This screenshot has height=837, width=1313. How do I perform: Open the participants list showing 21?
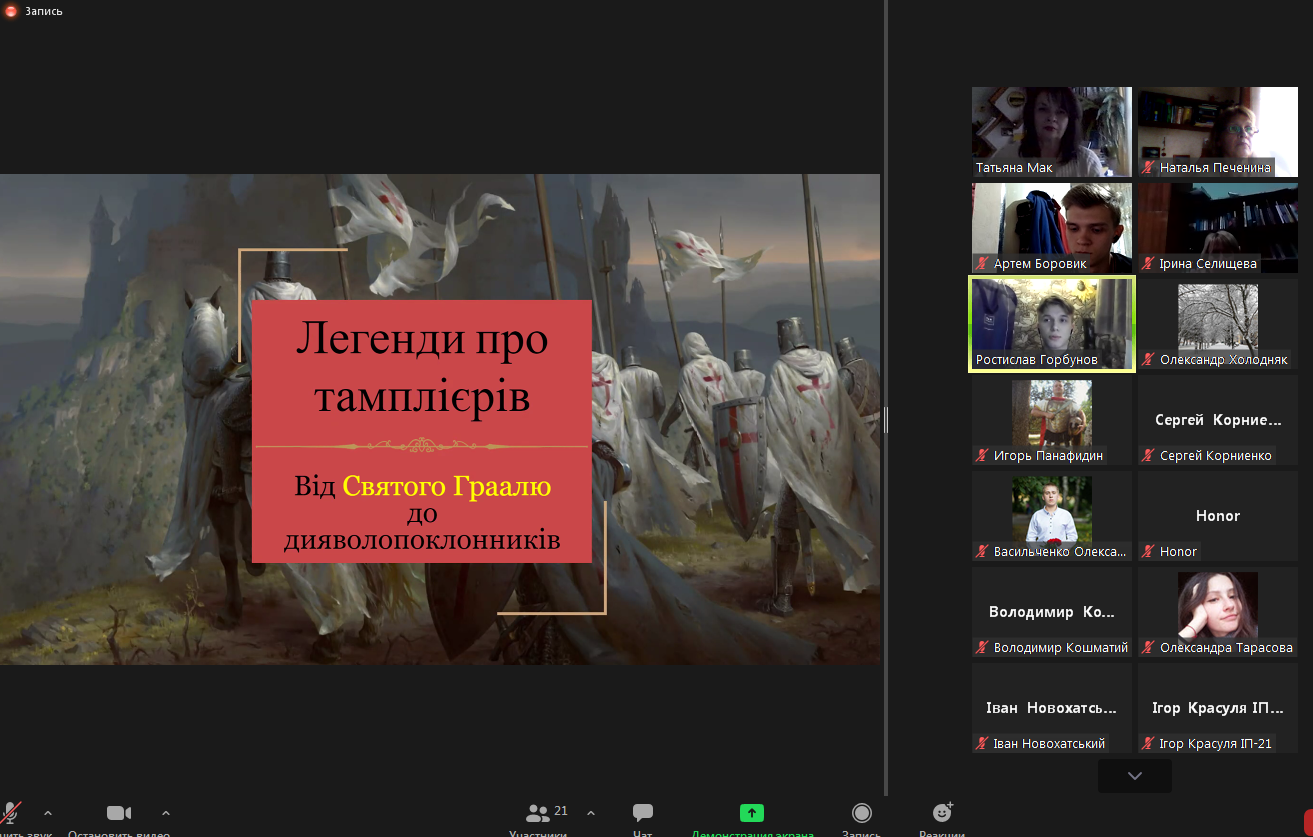[547, 813]
